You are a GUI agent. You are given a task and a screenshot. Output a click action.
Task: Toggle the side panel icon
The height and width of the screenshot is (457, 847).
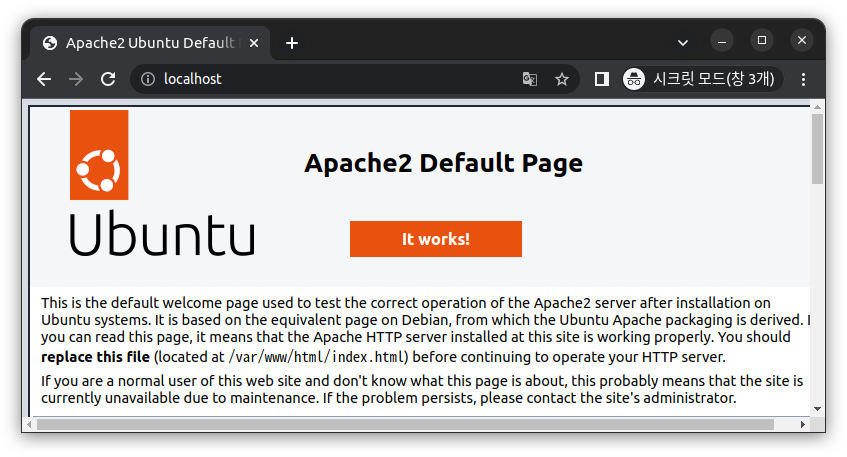(x=601, y=79)
